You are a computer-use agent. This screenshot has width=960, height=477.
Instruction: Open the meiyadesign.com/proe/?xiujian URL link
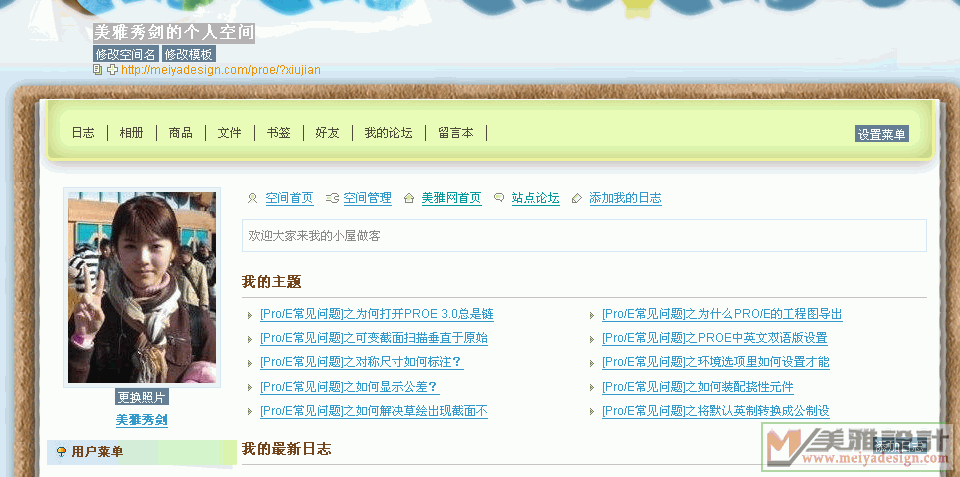[220, 70]
